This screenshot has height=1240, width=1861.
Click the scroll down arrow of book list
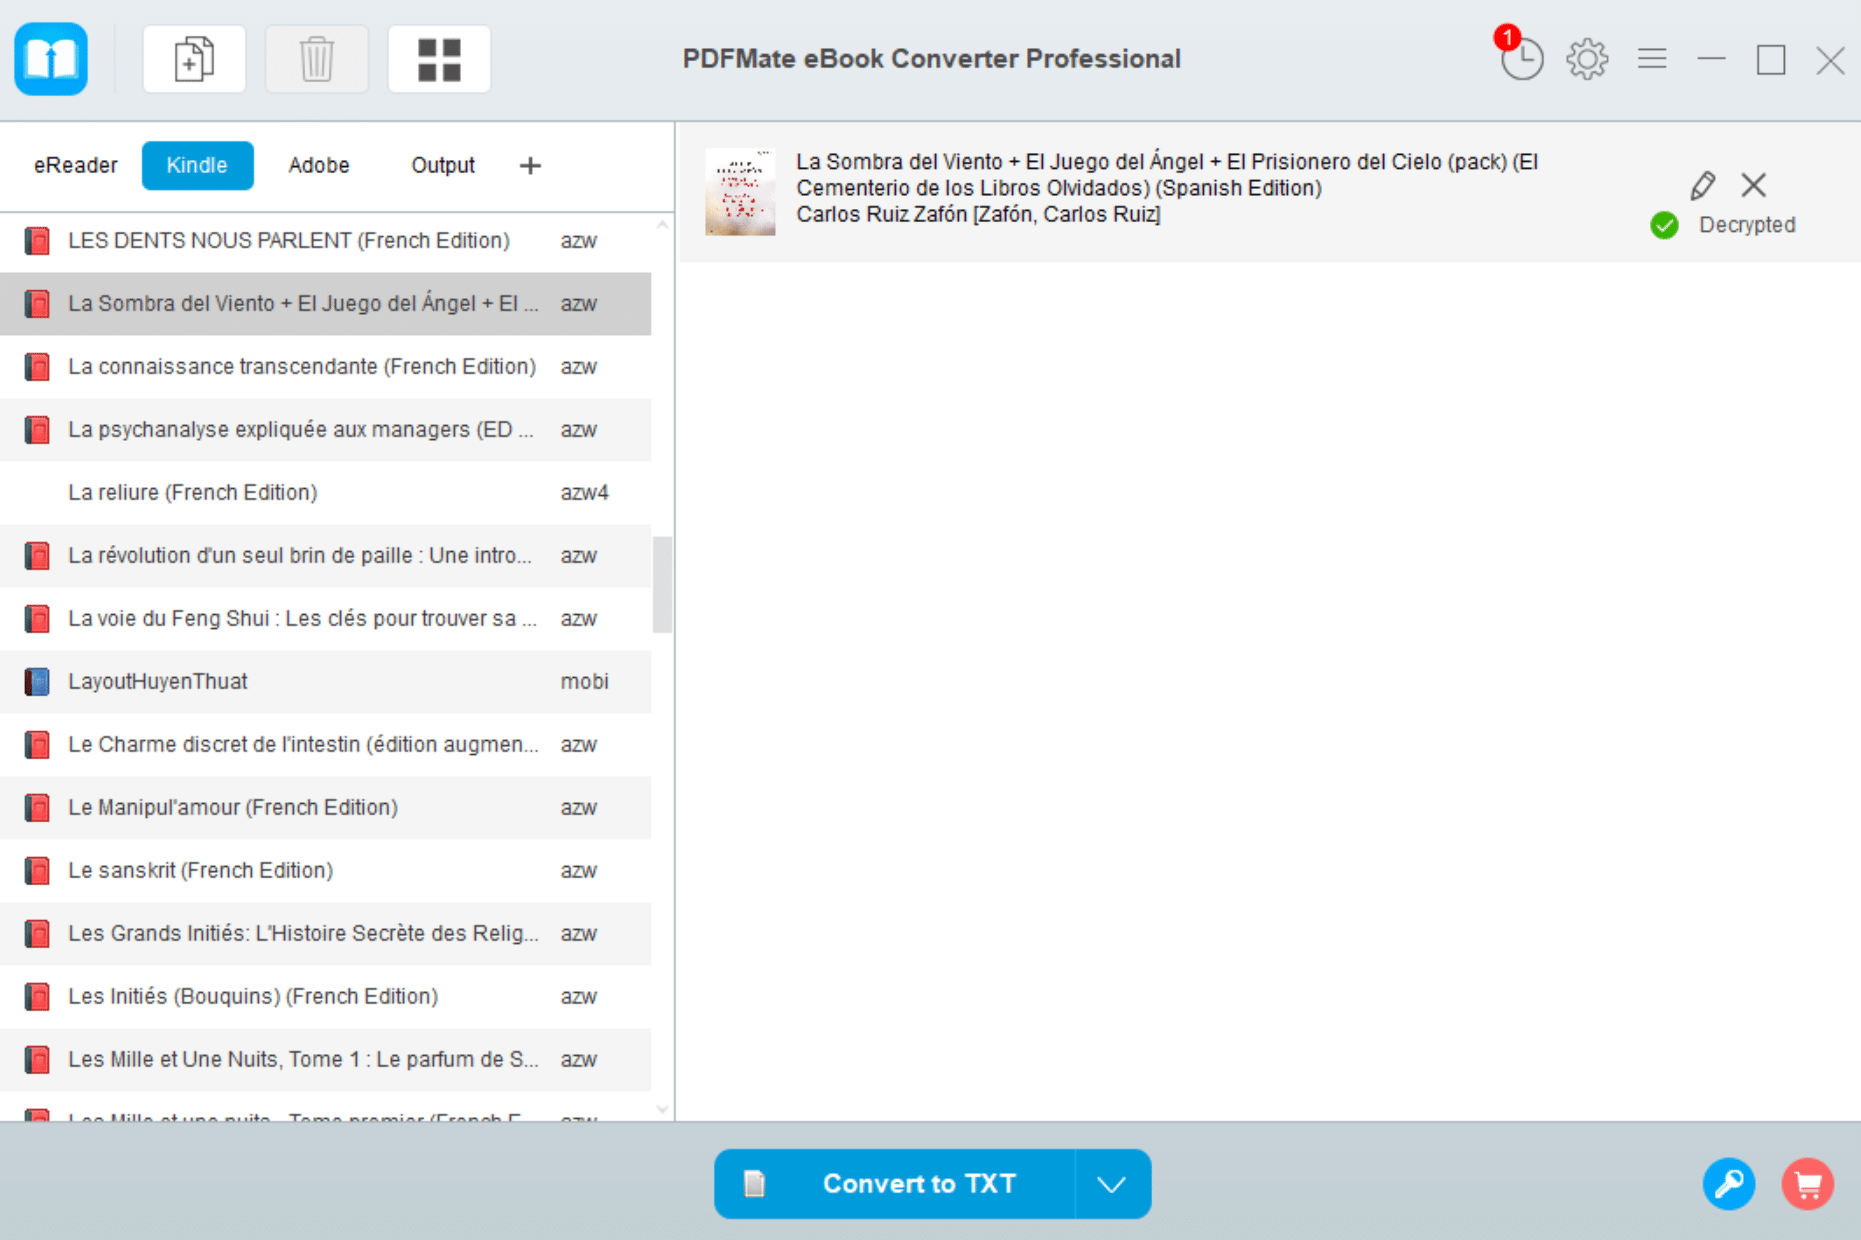tap(662, 1109)
